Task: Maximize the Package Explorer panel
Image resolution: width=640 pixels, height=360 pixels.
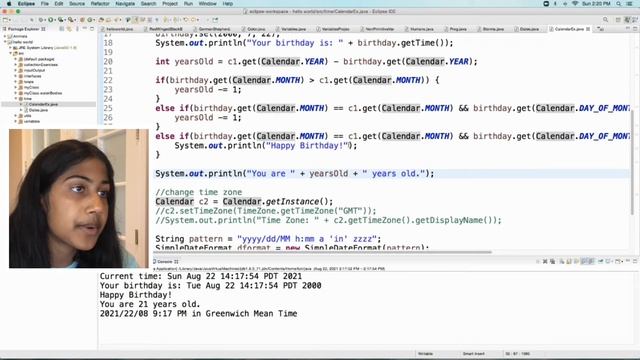Action: 92,29
